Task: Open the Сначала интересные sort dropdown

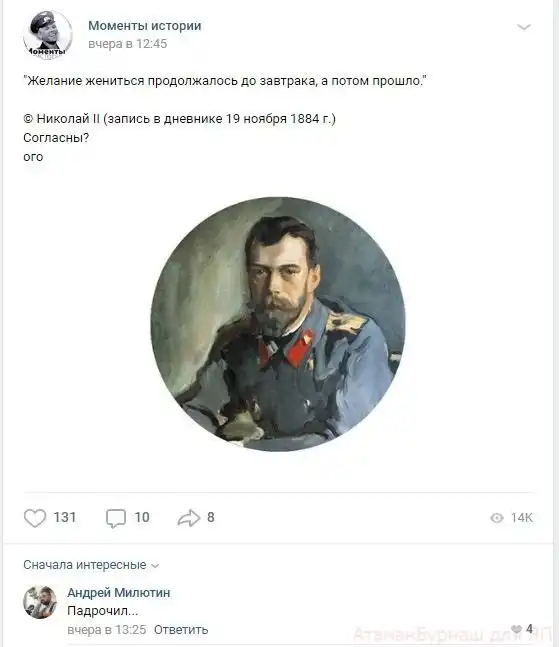Action: point(91,564)
